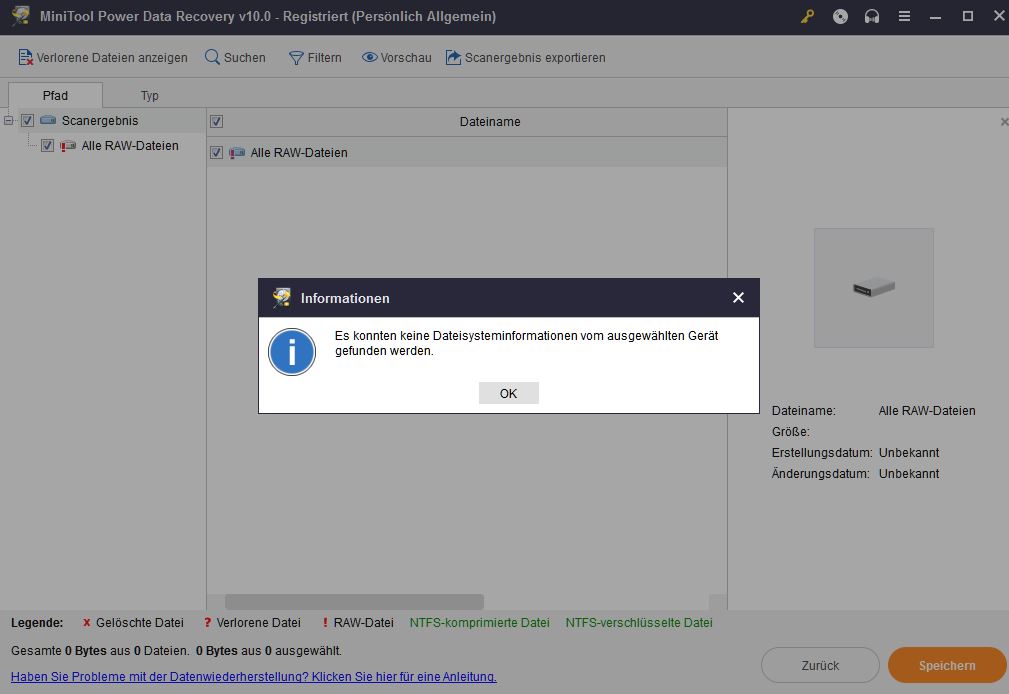Select Scanergebnis tree item

click(100, 120)
